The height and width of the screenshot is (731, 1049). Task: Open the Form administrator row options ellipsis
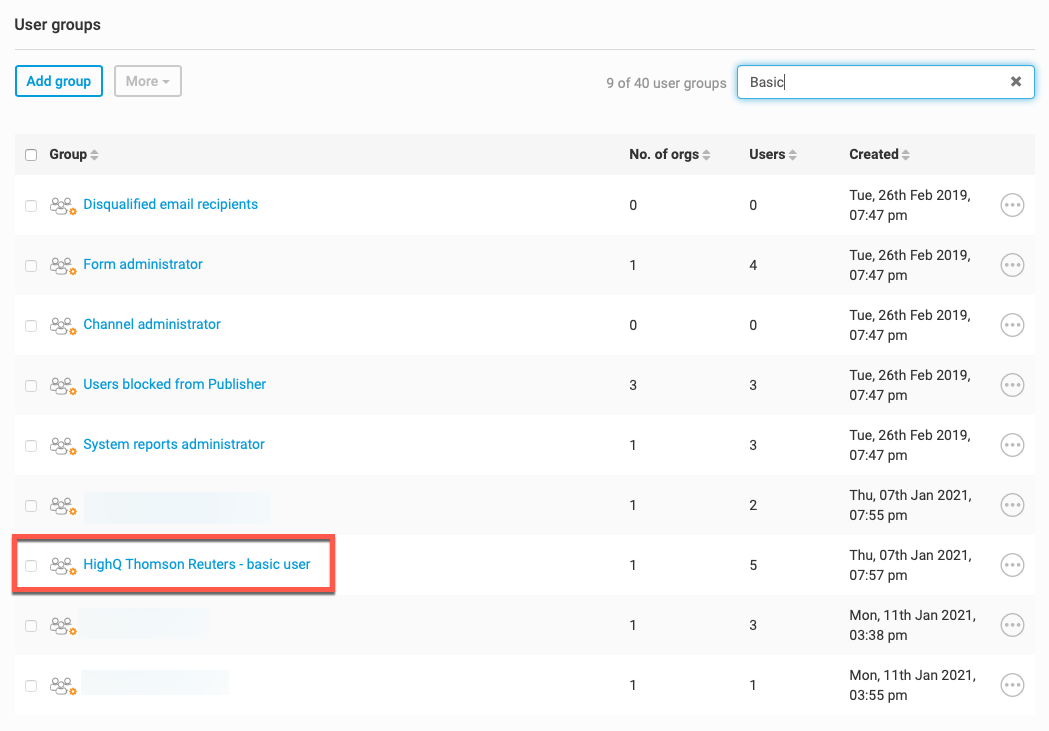coord(1012,265)
